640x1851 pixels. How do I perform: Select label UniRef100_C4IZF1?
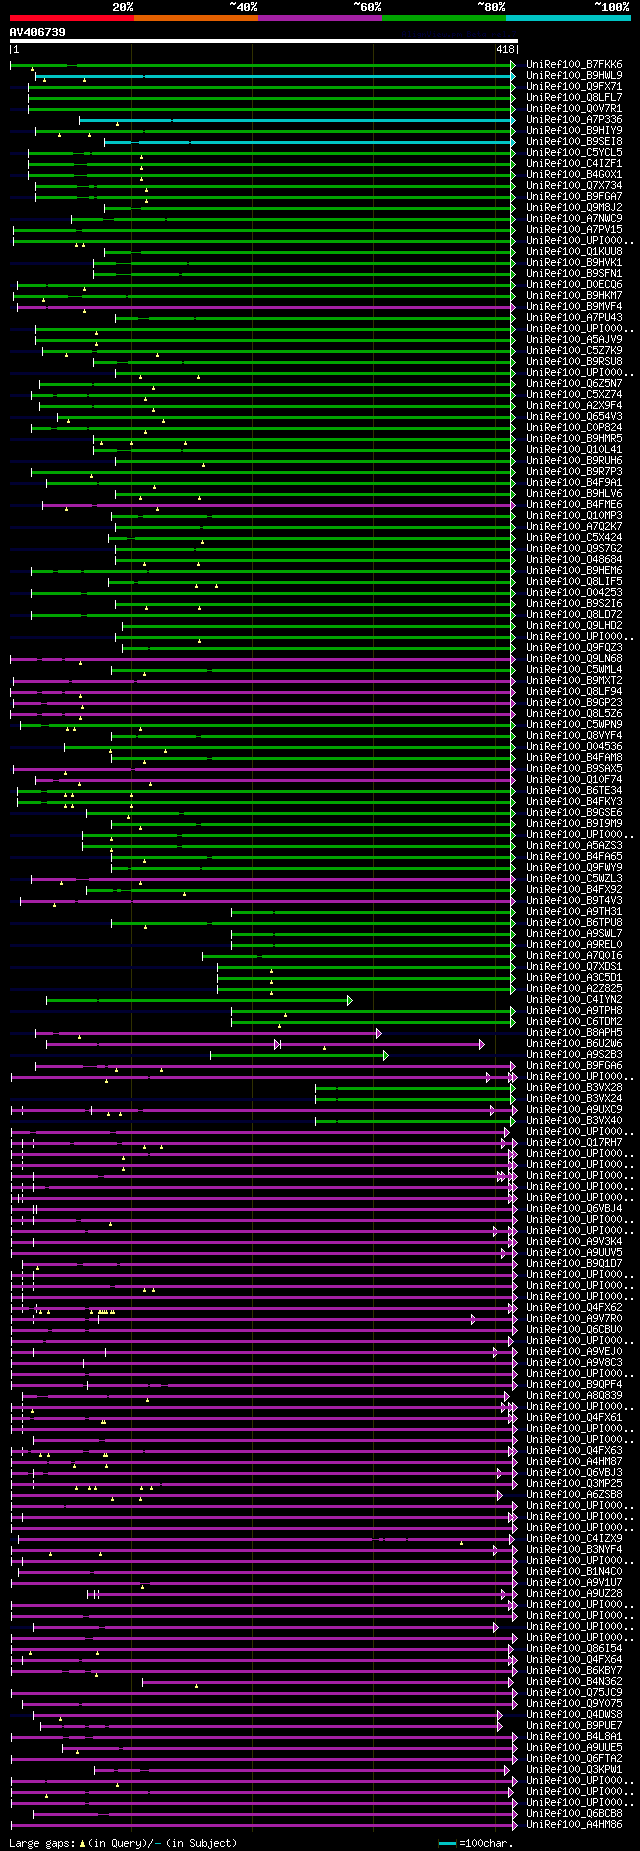[x=574, y=163]
